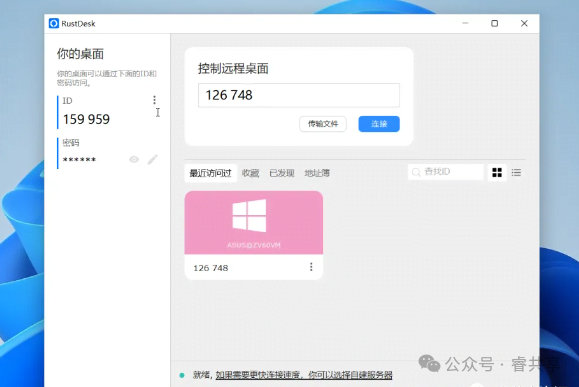The image size is (579, 387).
Task: Click into the 查找ID search box
Action: pos(446,172)
